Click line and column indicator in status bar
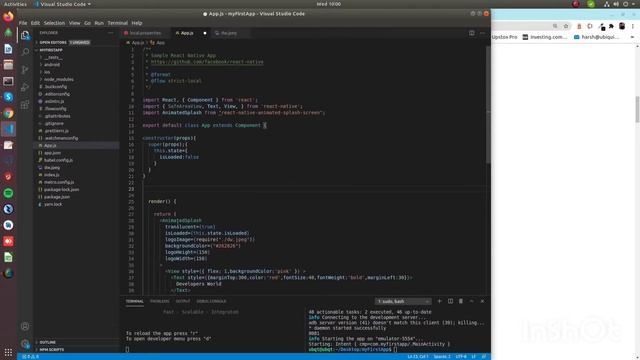This screenshot has width=640, height=360. tap(418, 356)
